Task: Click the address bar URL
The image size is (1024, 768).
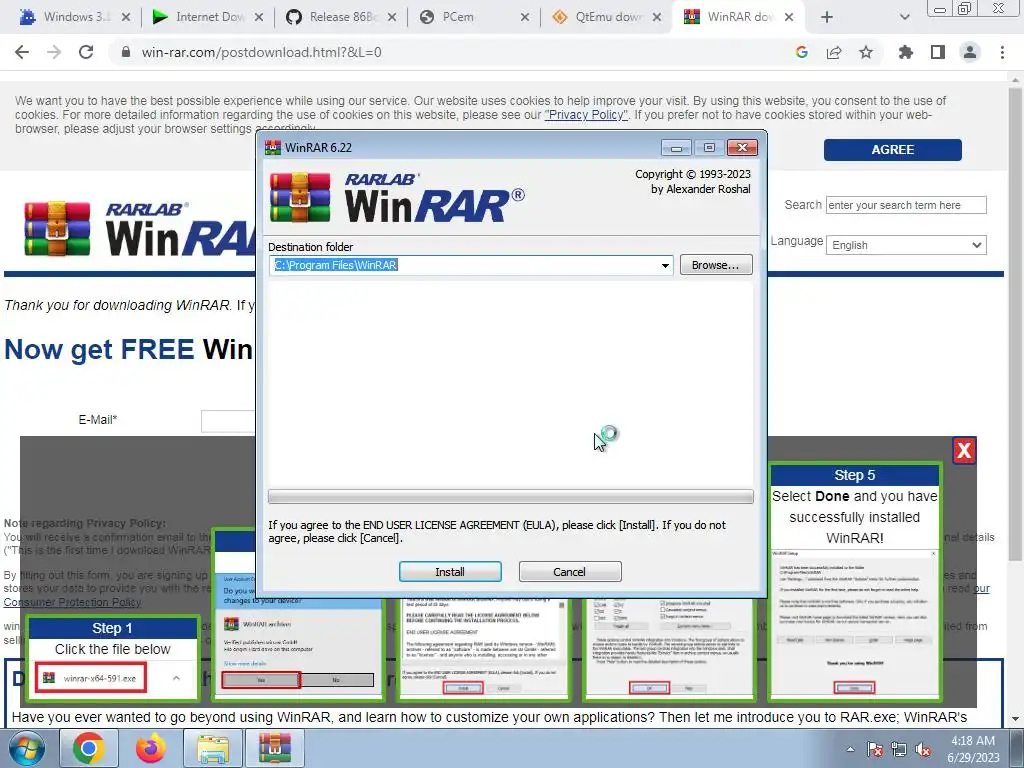Action: click(261, 52)
